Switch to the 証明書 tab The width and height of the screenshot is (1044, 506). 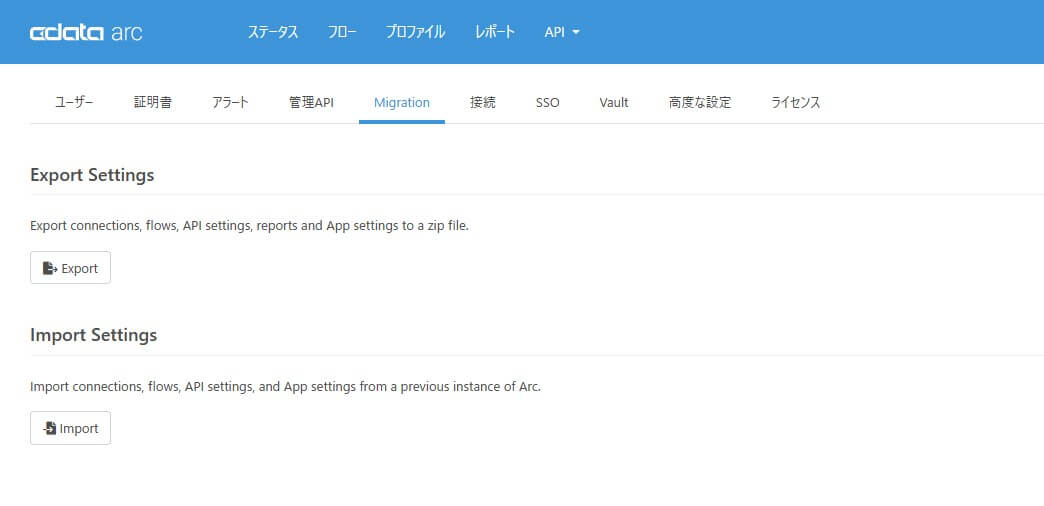(x=152, y=103)
